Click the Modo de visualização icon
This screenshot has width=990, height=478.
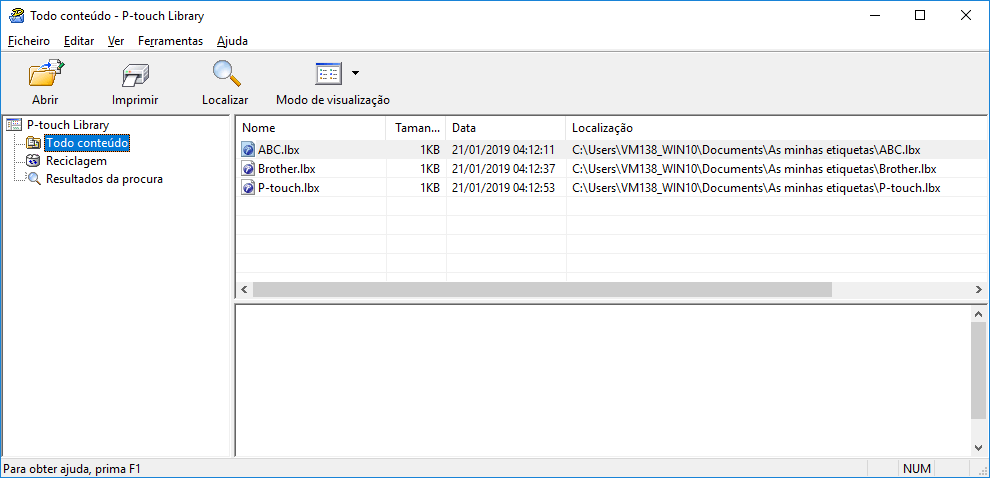point(328,74)
